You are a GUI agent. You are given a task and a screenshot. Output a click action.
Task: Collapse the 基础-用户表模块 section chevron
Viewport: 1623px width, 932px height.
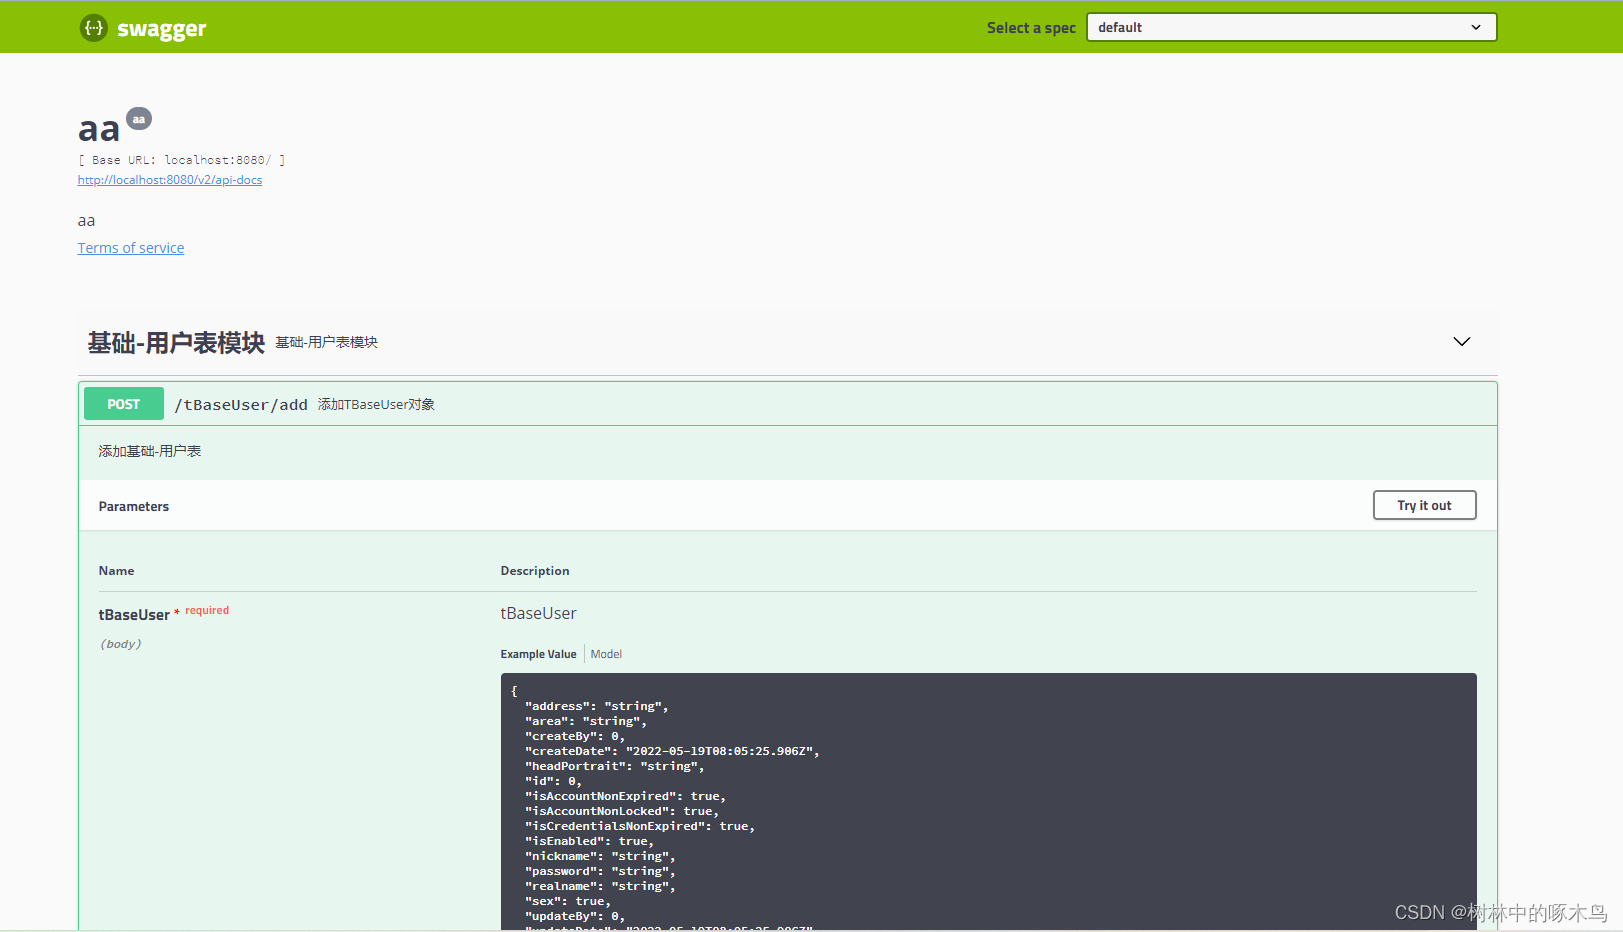pyautogui.click(x=1461, y=342)
